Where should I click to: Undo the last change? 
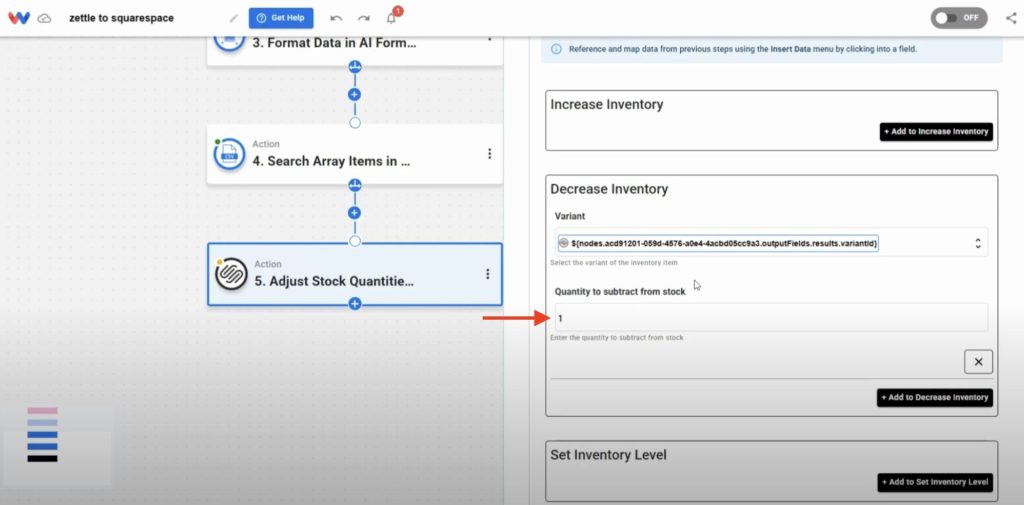pos(336,18)
